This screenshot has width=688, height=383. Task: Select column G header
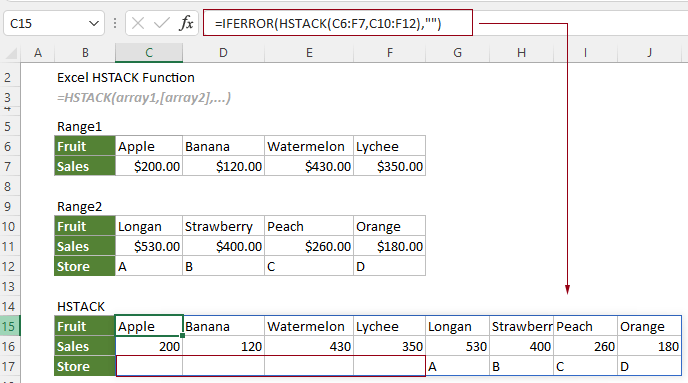[x=457, y=53]
